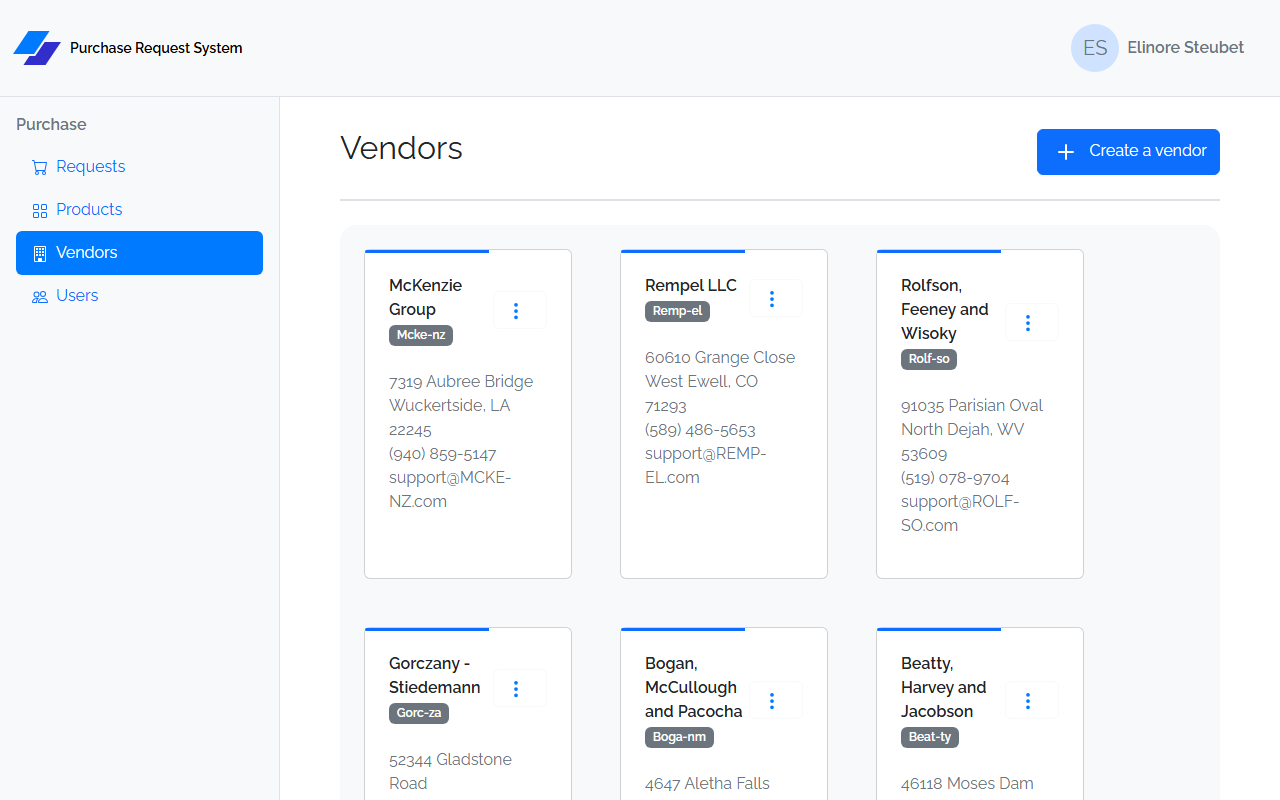This screenshot has width=1280, height=800.
Task: Click the Beatty, Harvey and Jacobson name
Action: point(944,688)
